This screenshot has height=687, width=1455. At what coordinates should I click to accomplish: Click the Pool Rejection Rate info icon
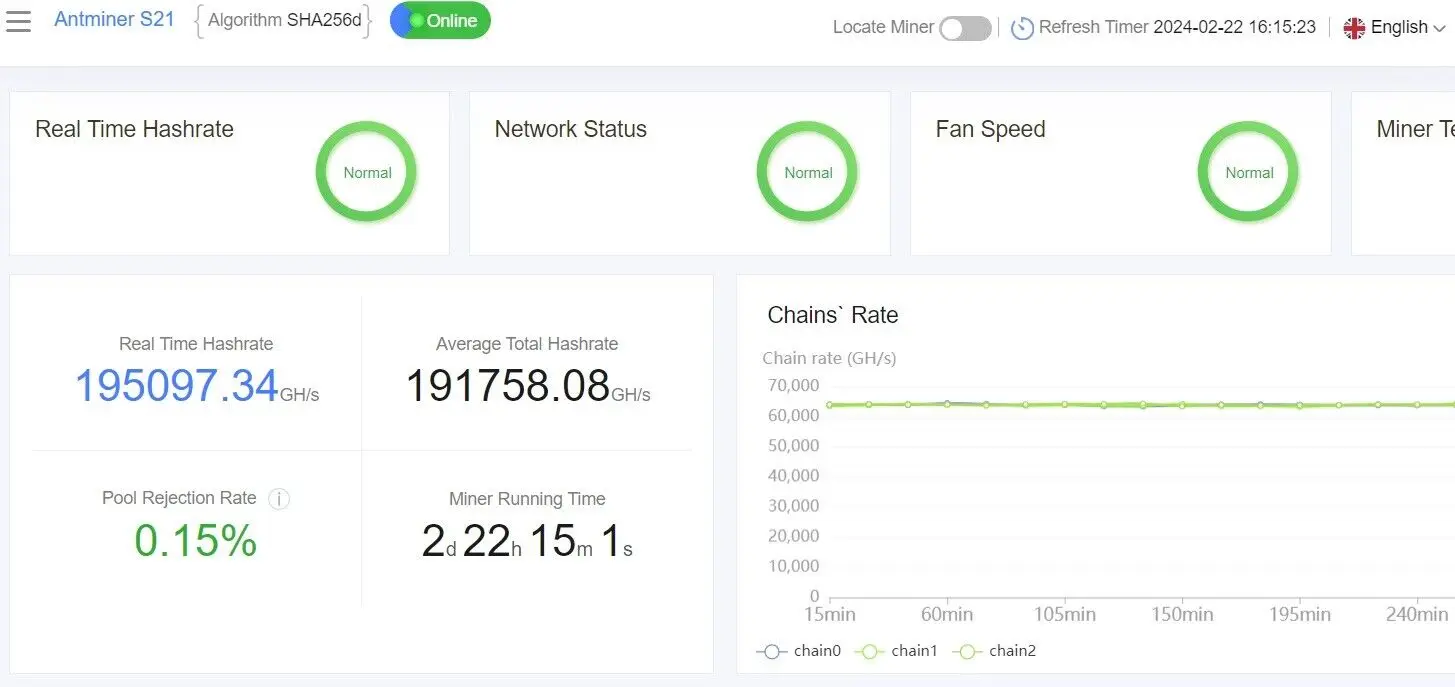(x=279, y=499)
